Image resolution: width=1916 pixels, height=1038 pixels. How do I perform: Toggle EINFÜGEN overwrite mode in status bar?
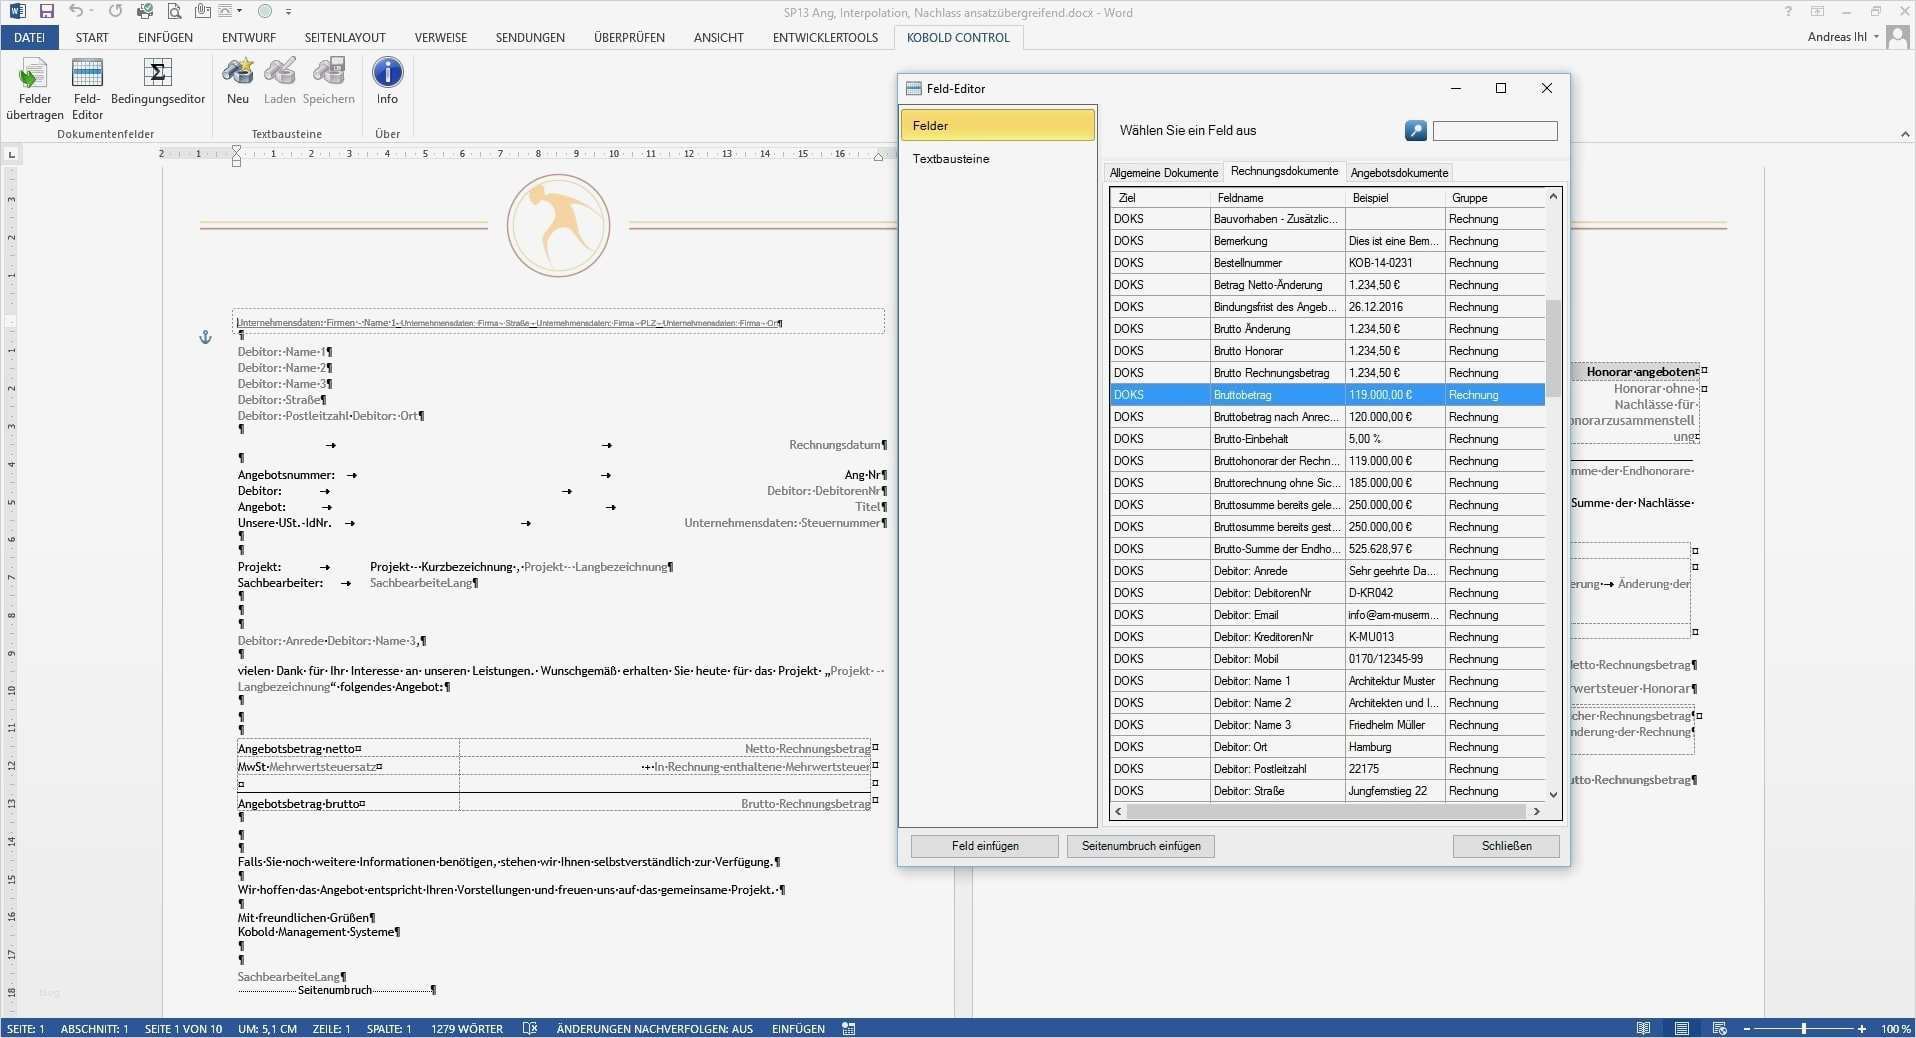tap(798, 1029)
